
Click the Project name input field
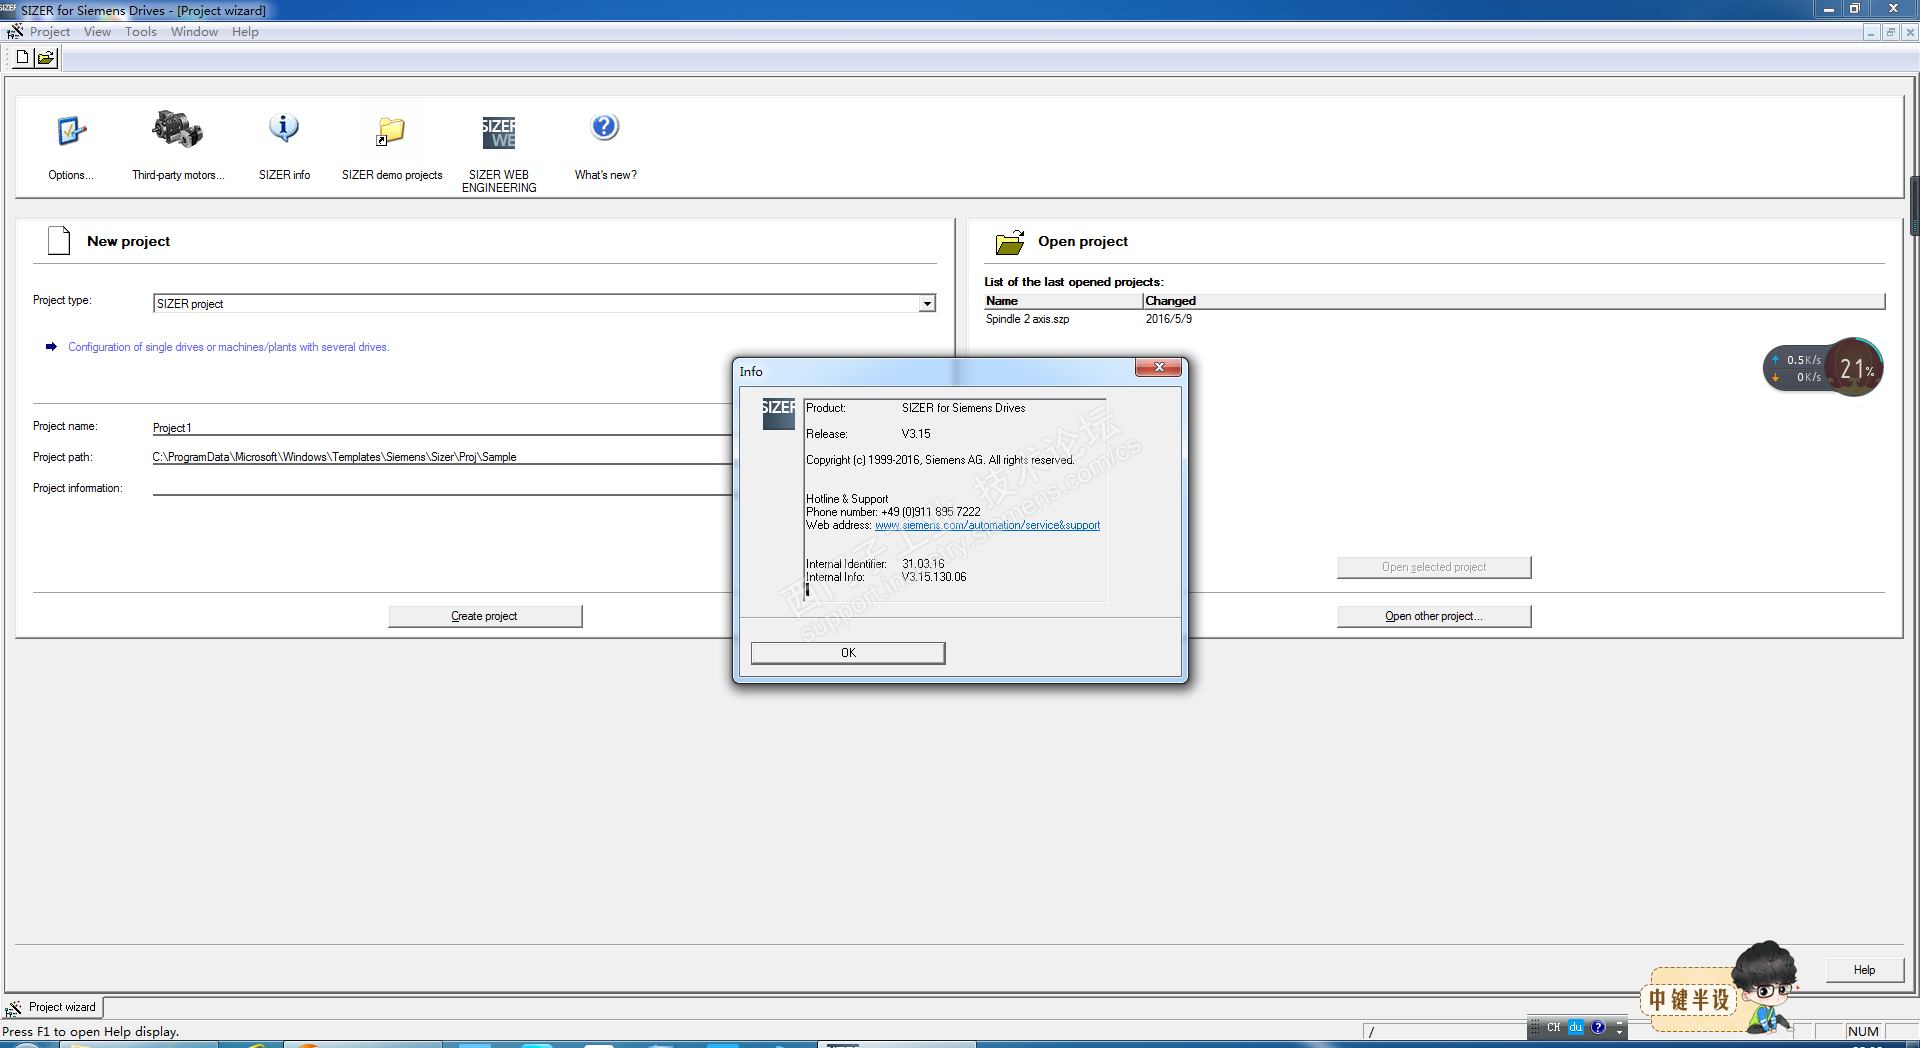coord(442,428)
